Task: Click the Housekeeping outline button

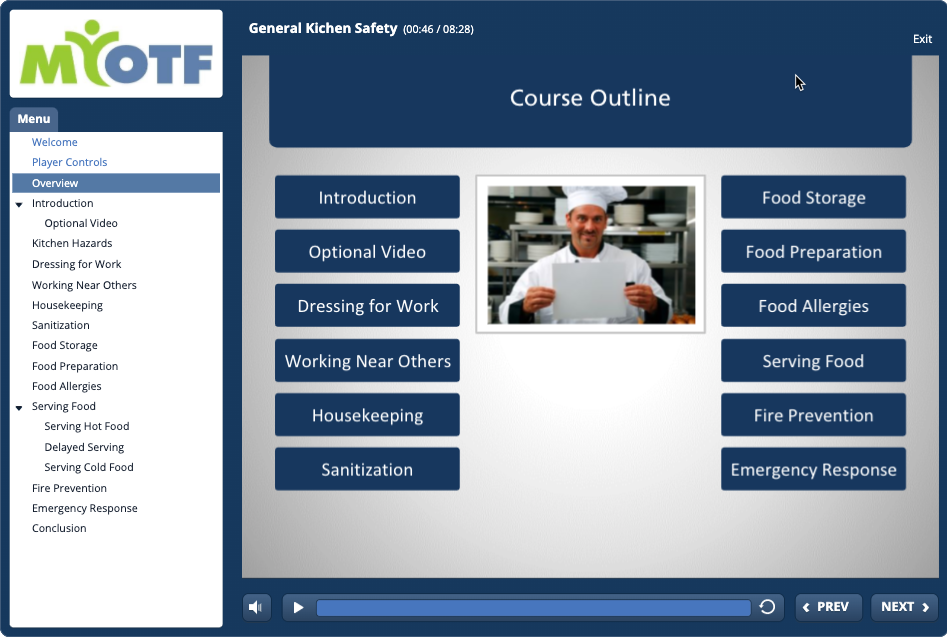Action: pos(367,415)
